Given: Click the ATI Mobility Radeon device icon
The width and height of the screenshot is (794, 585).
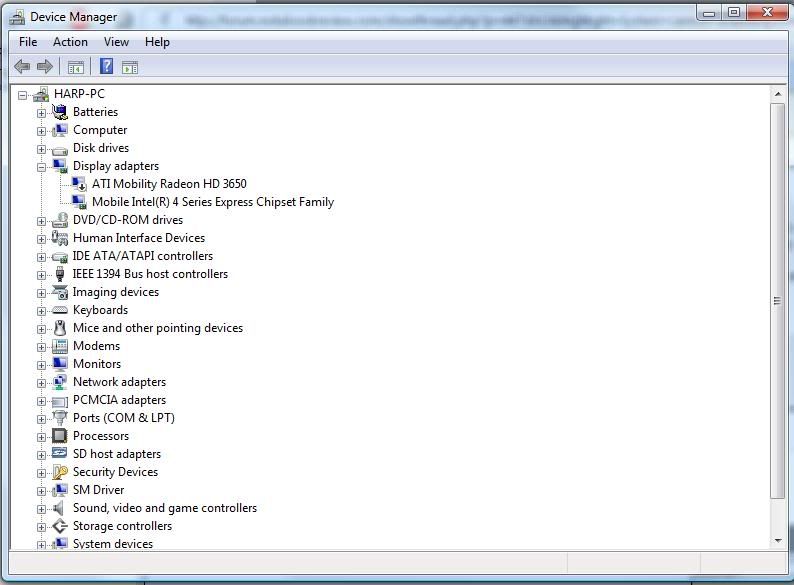Looking at the screenshot, I should 79,184.
